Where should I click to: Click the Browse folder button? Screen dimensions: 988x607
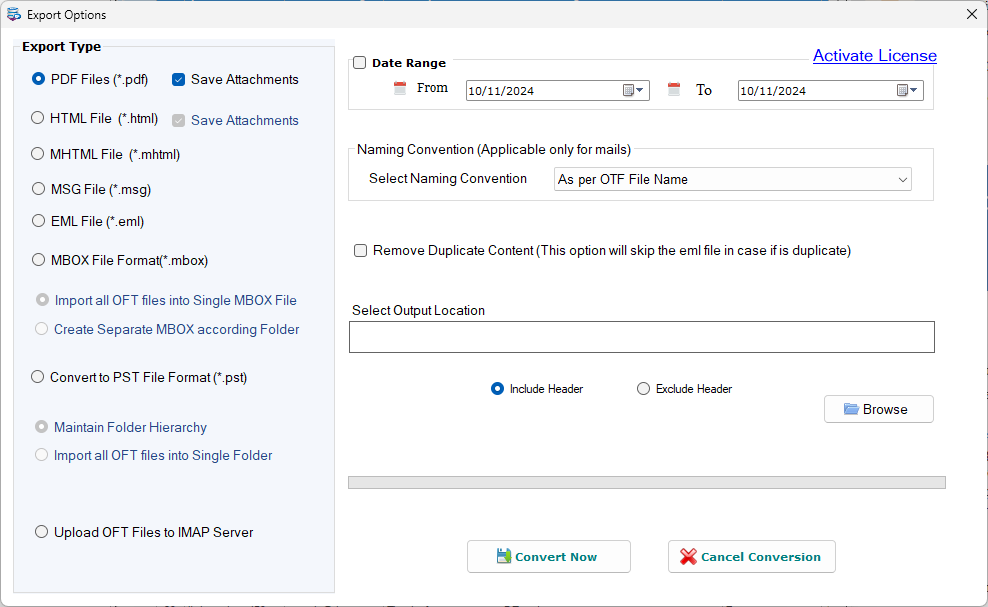(878, 409)
